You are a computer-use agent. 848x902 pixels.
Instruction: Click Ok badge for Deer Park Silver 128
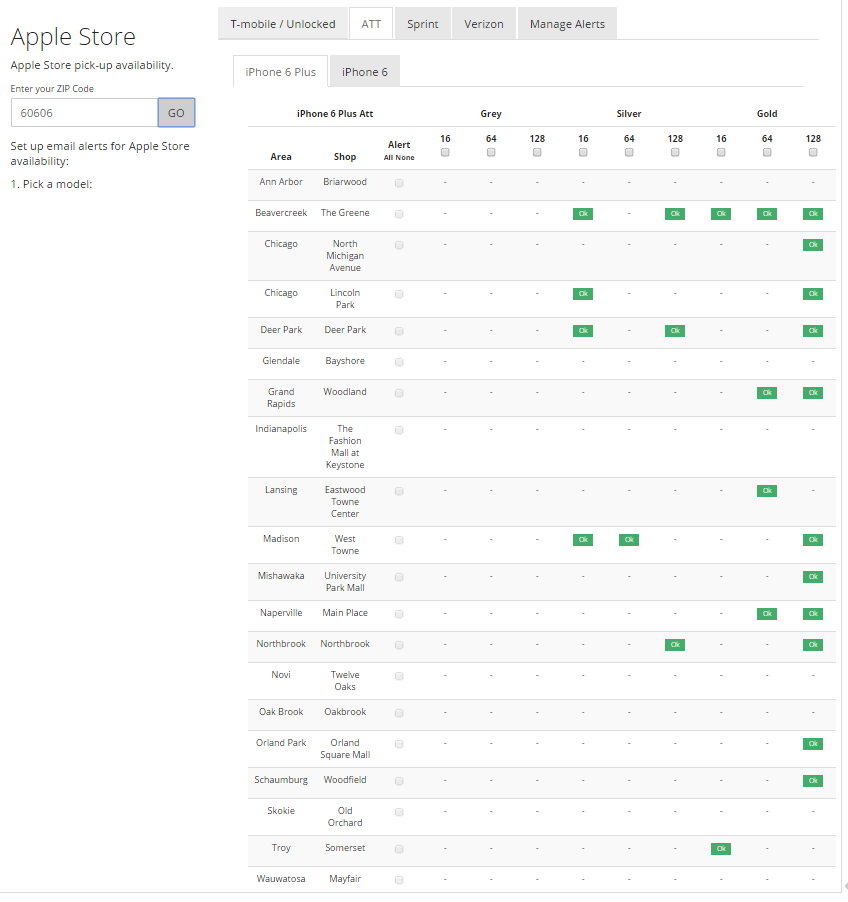(x=675, y=331)
